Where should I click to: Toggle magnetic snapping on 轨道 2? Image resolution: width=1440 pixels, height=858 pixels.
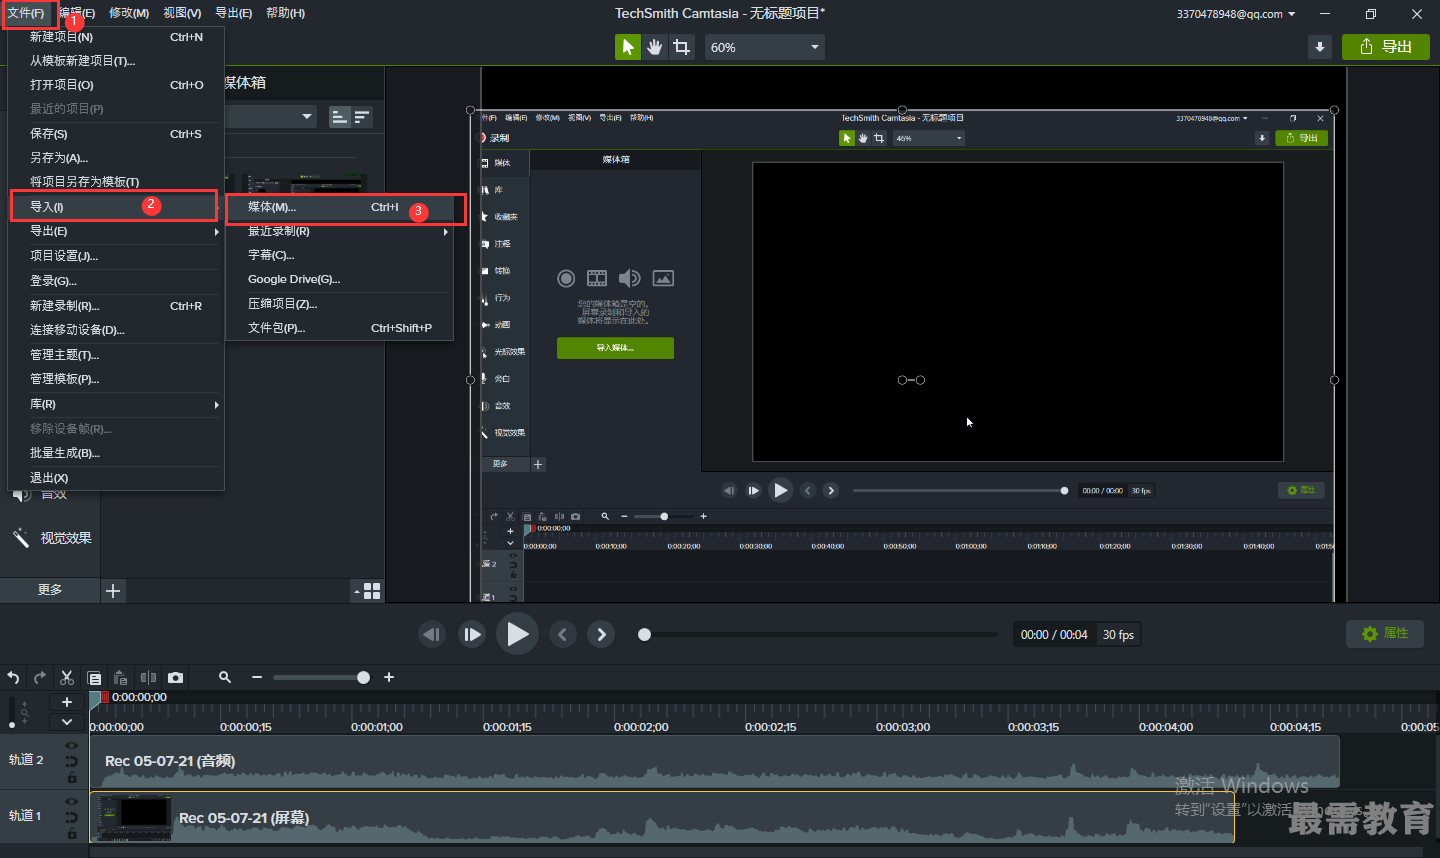coord(71,762)
